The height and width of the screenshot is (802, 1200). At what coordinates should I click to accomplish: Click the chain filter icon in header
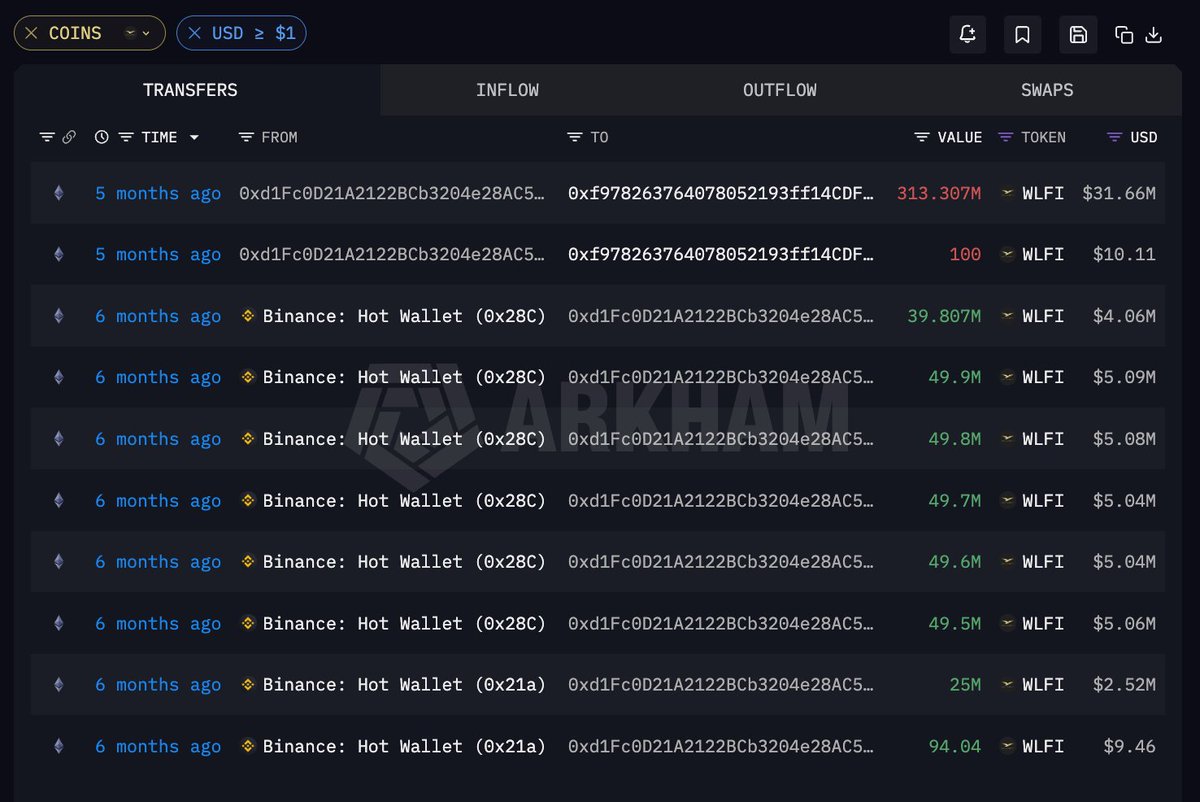(x=47, y=137)
